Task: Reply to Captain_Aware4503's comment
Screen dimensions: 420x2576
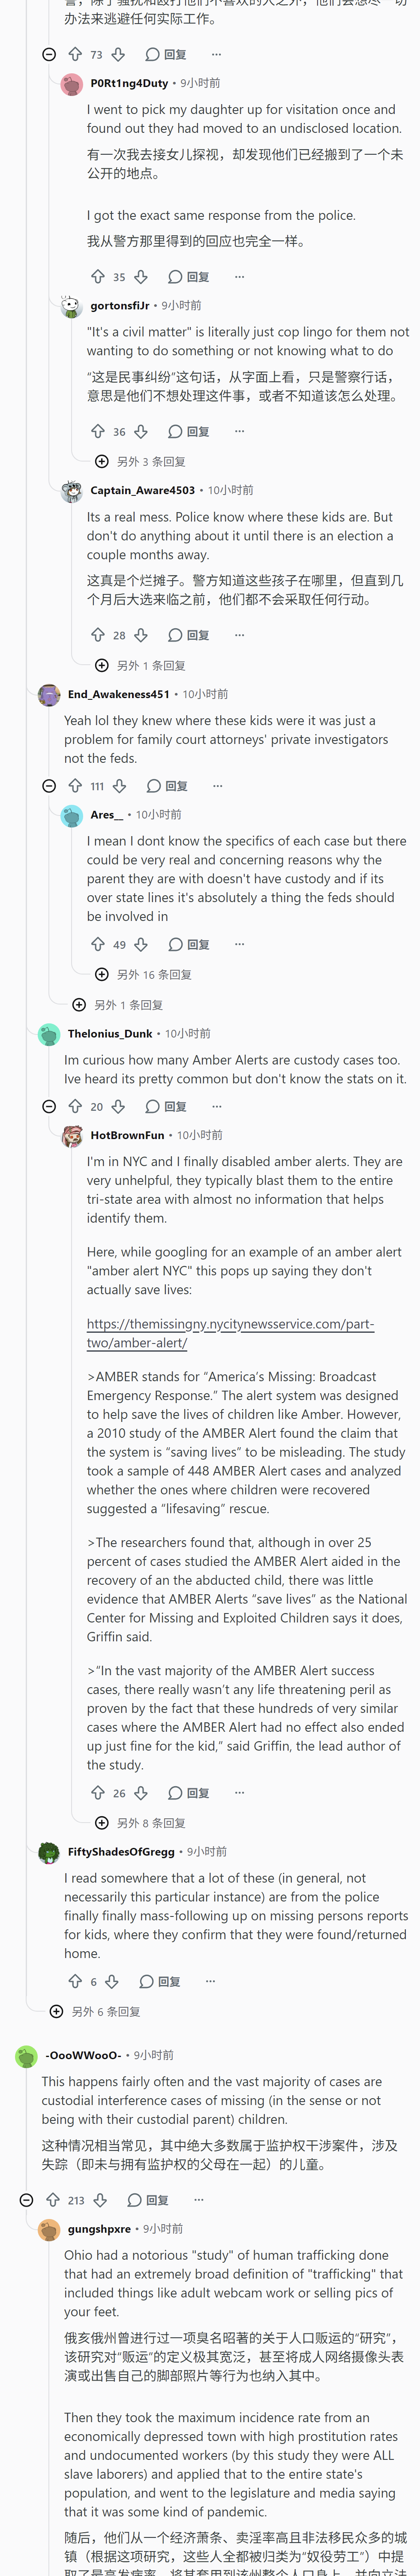Action: (x=189, y=635)
